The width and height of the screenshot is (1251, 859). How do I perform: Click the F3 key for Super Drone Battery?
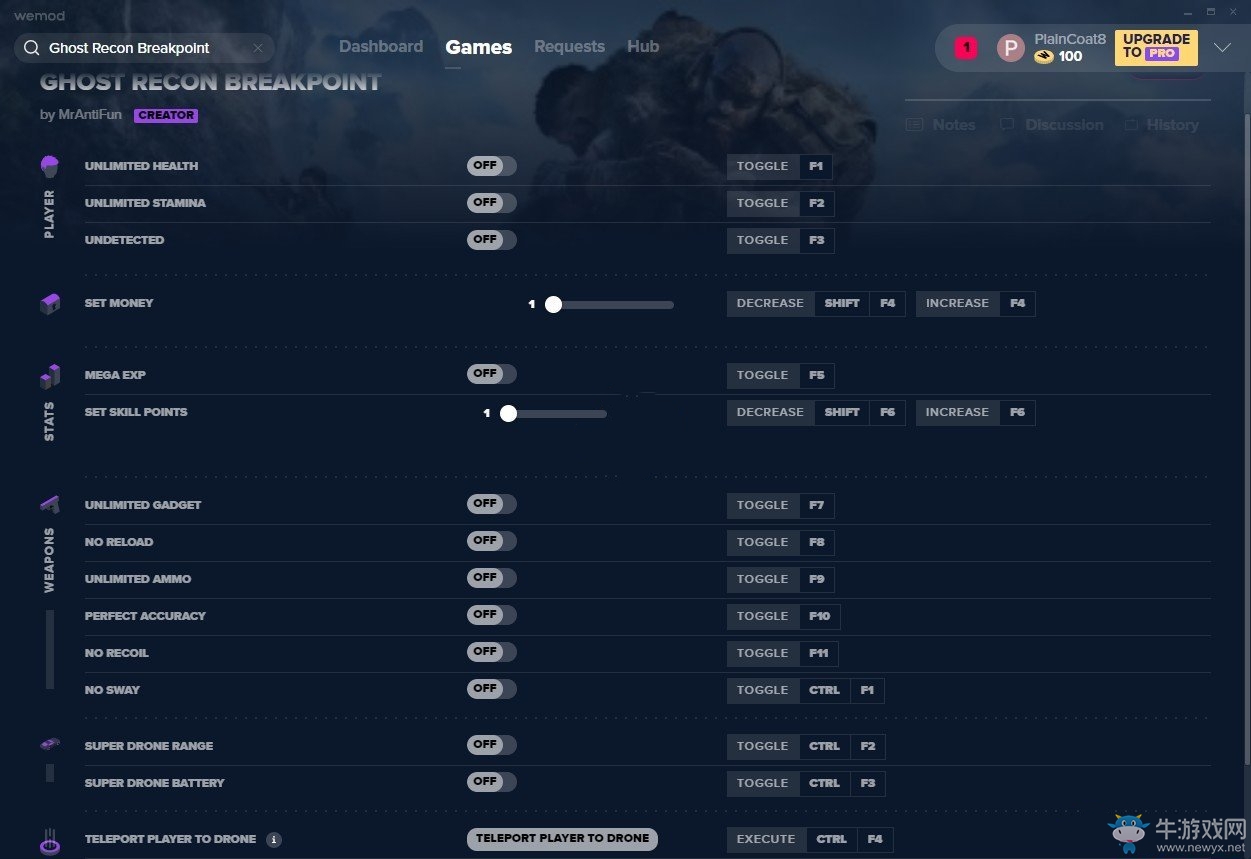[x=867, y=784]
